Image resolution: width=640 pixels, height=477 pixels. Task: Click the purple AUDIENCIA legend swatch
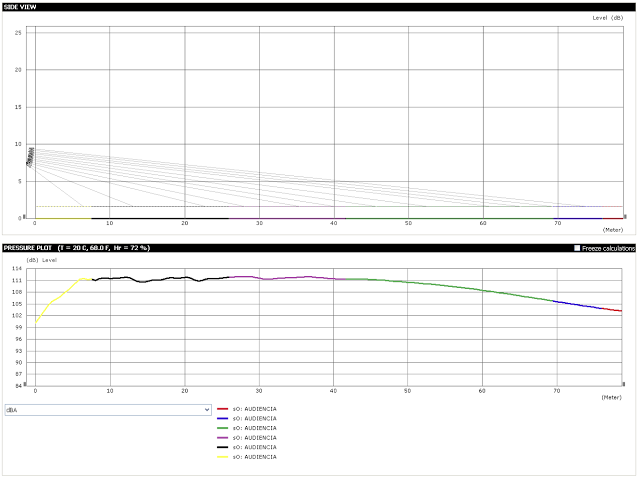point(222,437)
